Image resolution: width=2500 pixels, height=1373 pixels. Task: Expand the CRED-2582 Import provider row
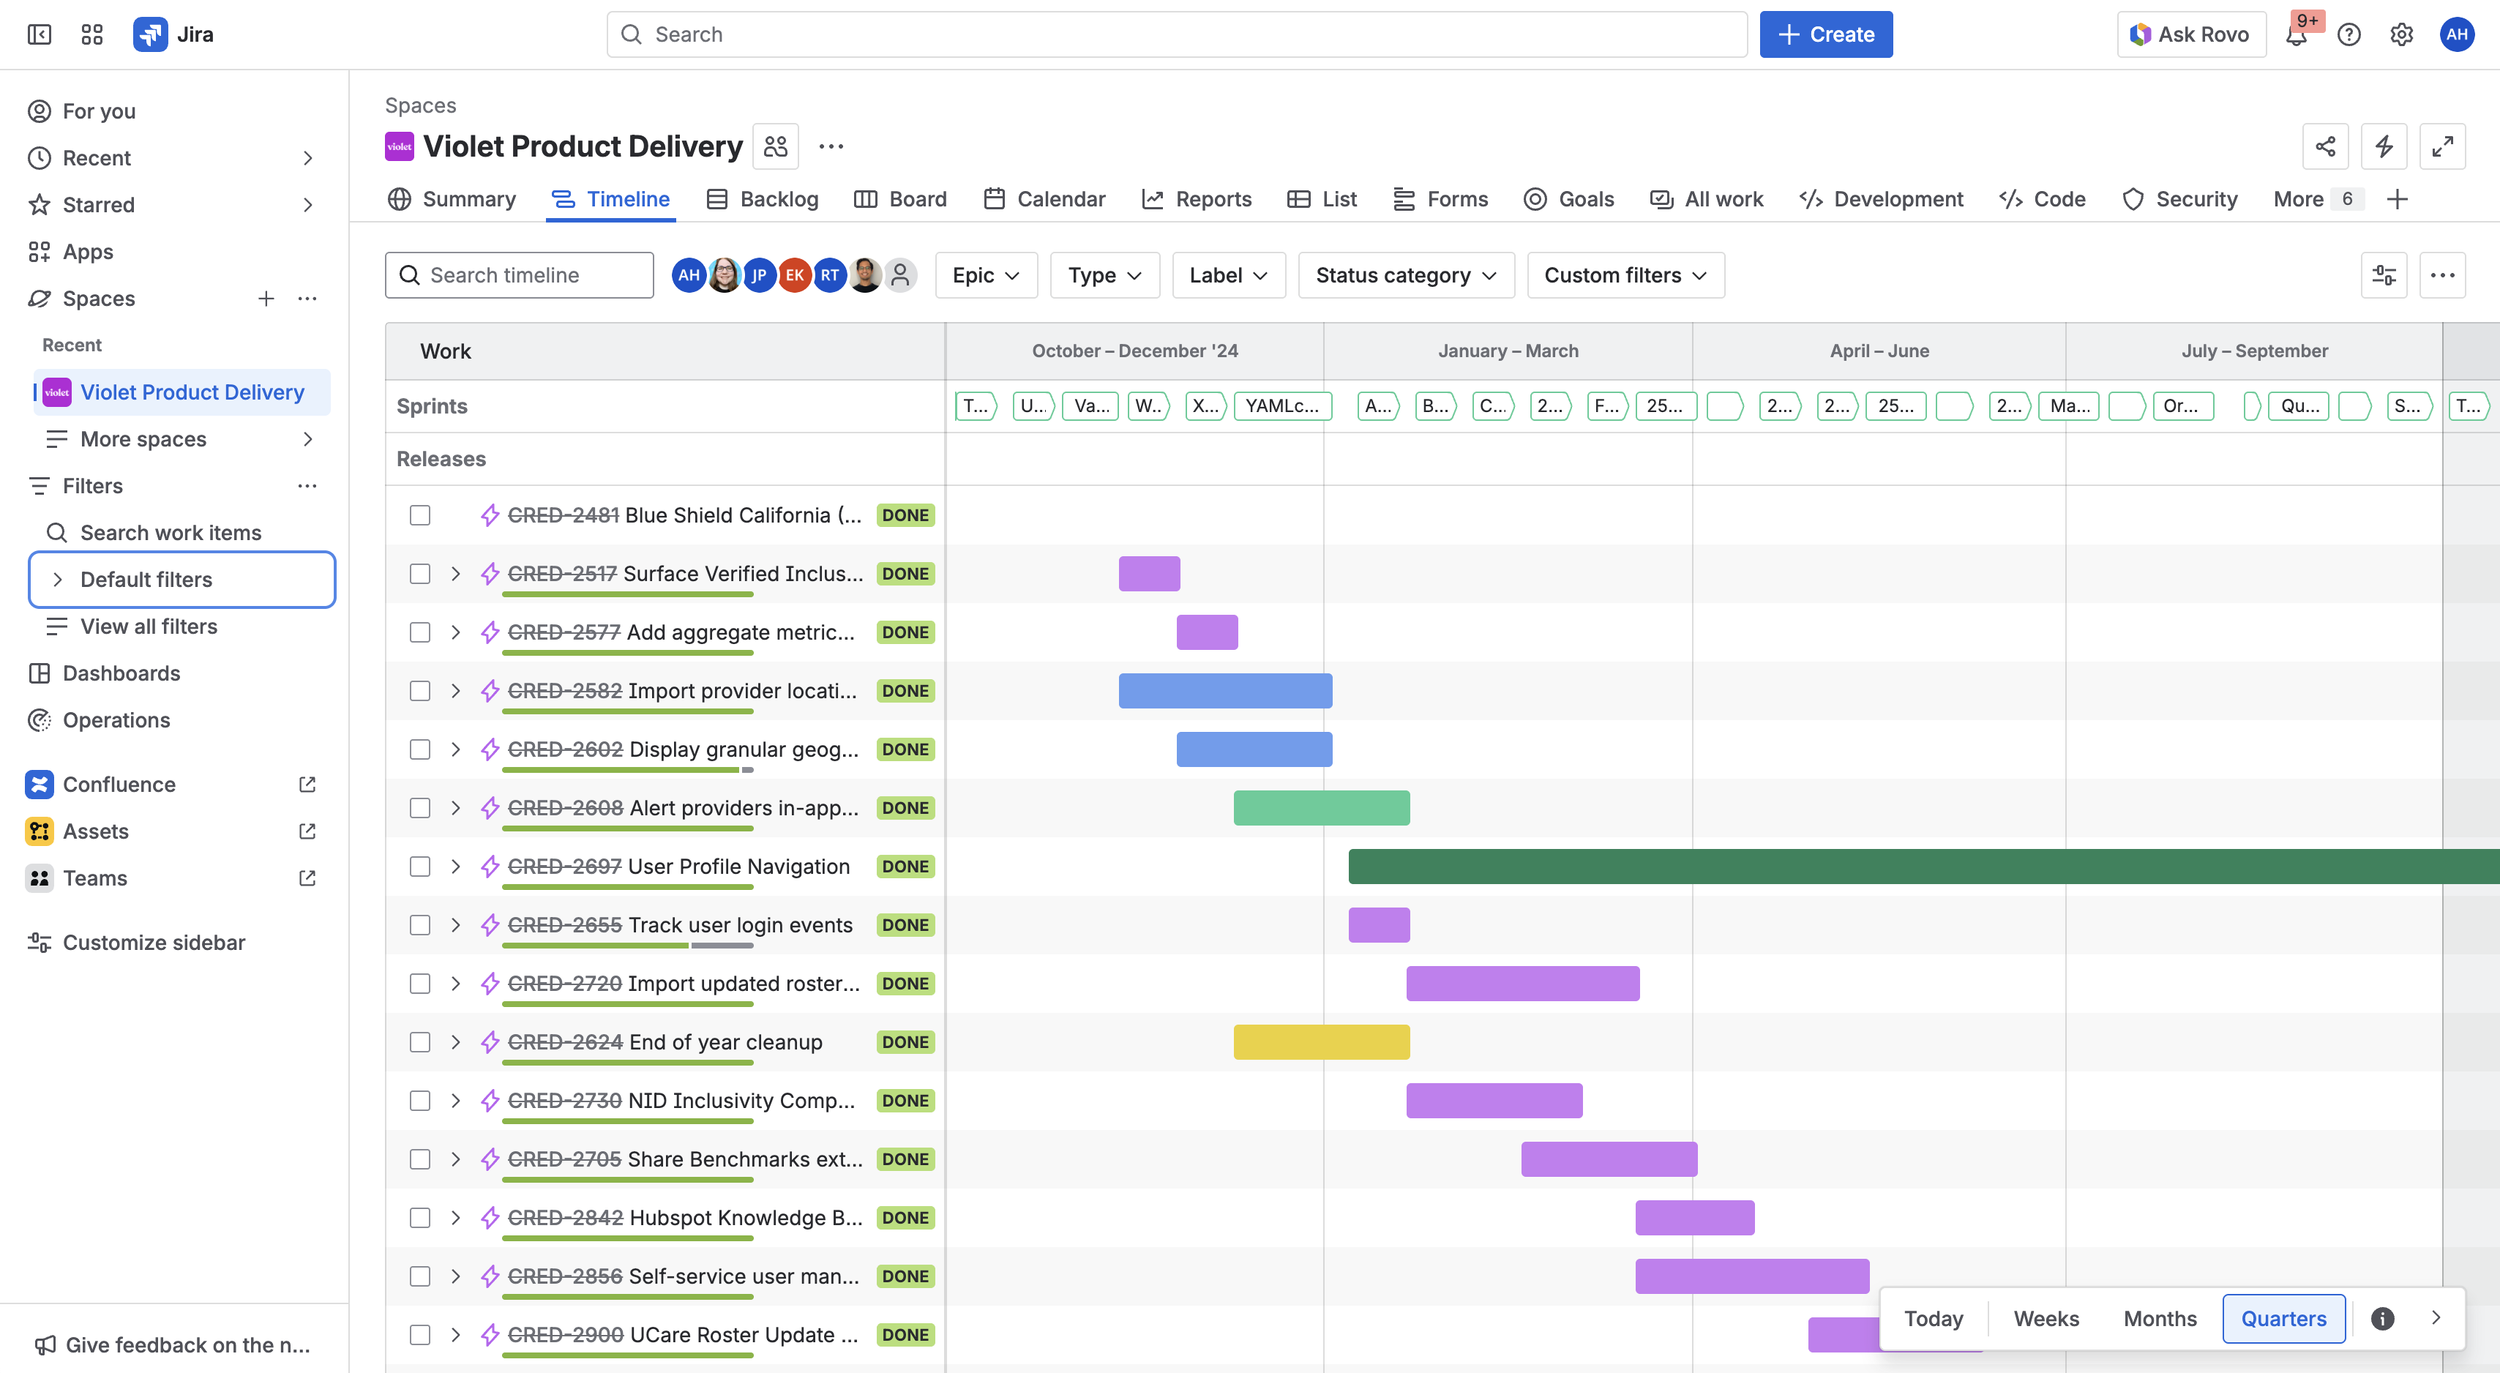(456, 691)
